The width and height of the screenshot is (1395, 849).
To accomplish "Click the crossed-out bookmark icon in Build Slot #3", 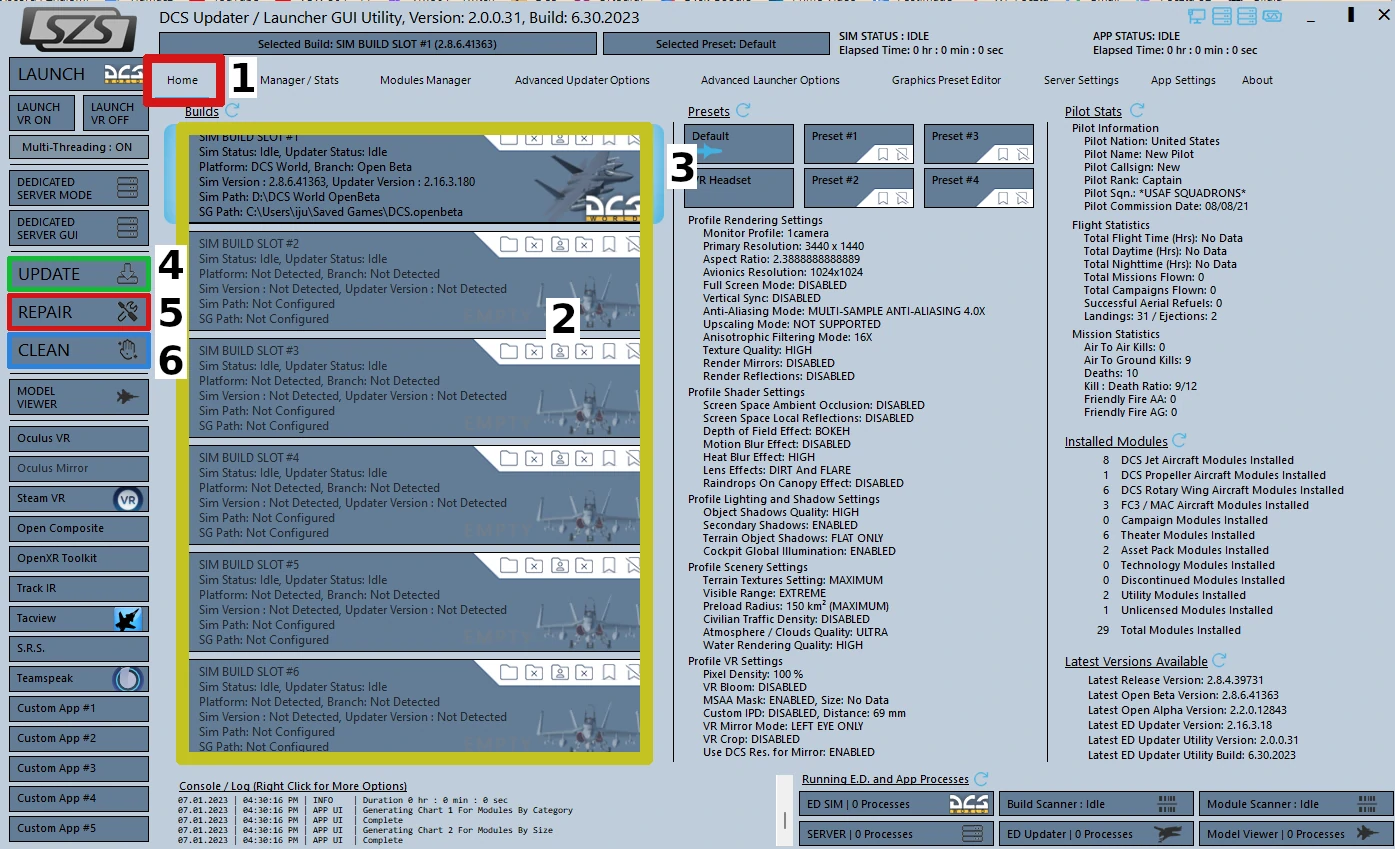I will (x=632, y=351).
